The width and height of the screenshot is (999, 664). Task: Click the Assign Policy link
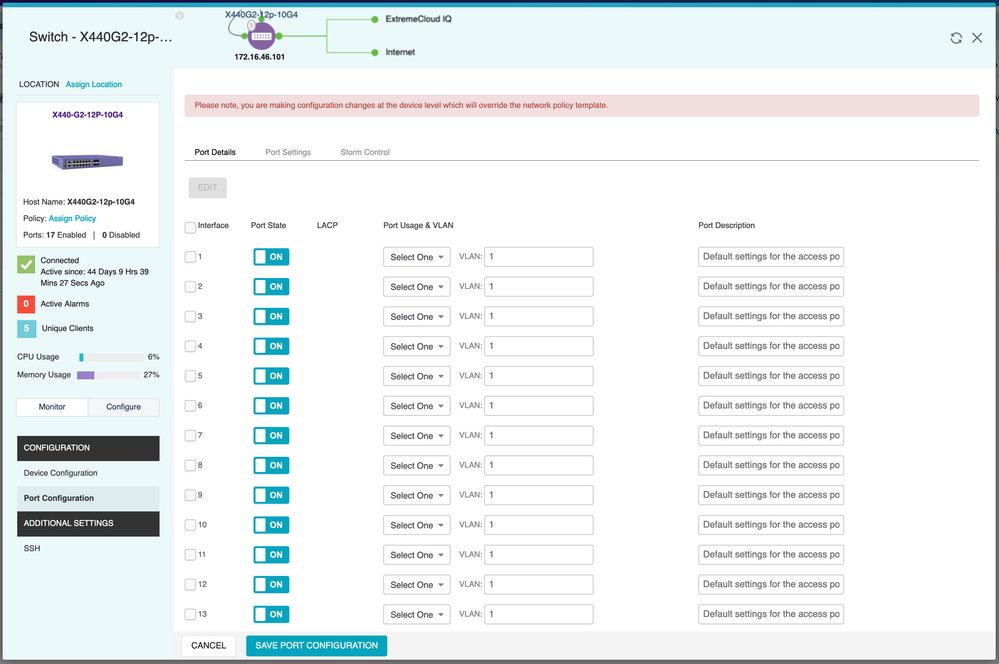(x=72, y=219)
